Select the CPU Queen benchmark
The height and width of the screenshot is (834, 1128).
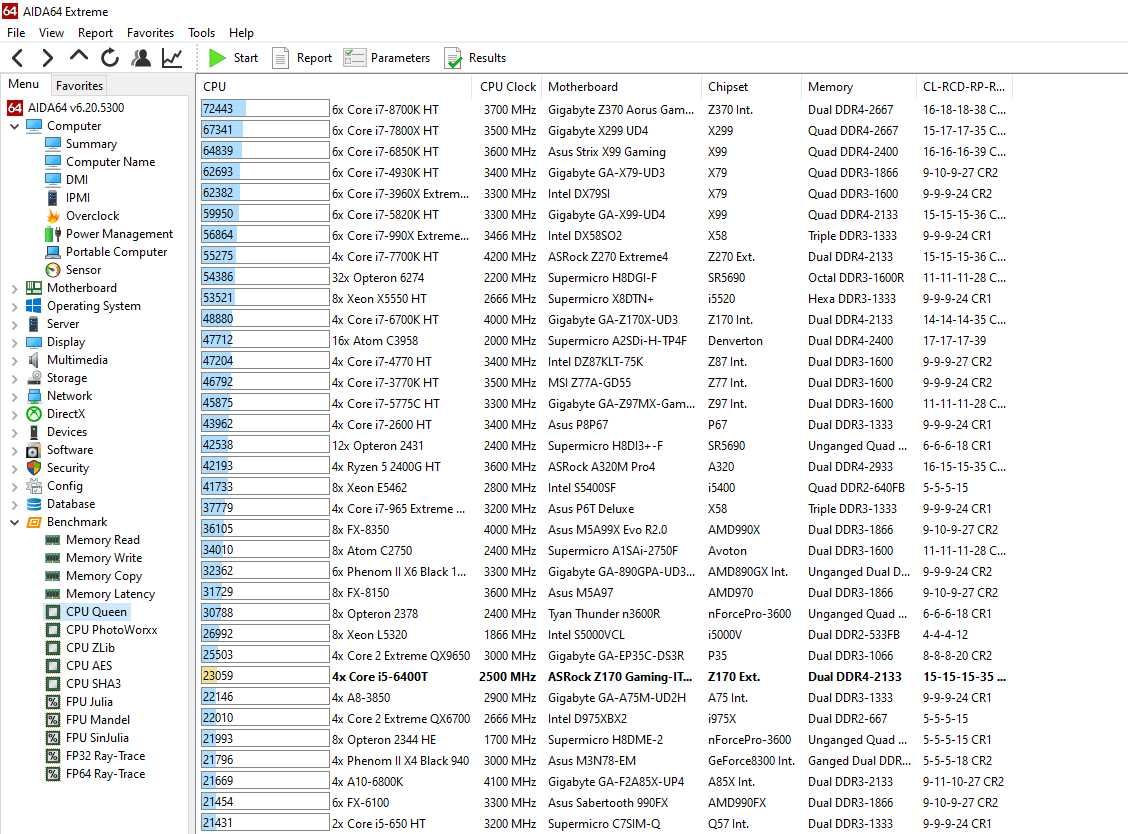click(96, 612)
